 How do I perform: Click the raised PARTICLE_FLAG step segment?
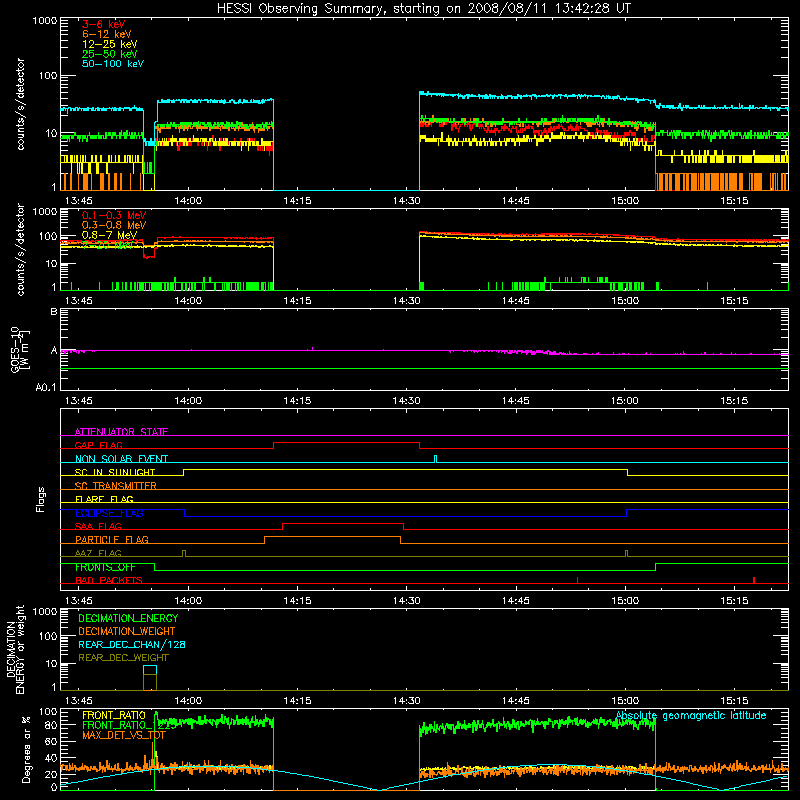(x=332, y=537)
